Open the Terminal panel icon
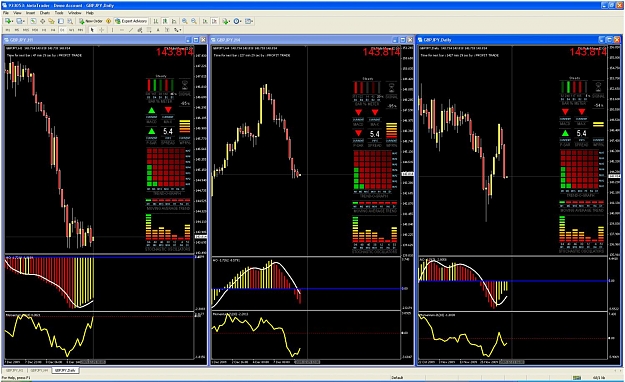Image resolution: width=625 pixels, height=382 pixels. [61, 21]
